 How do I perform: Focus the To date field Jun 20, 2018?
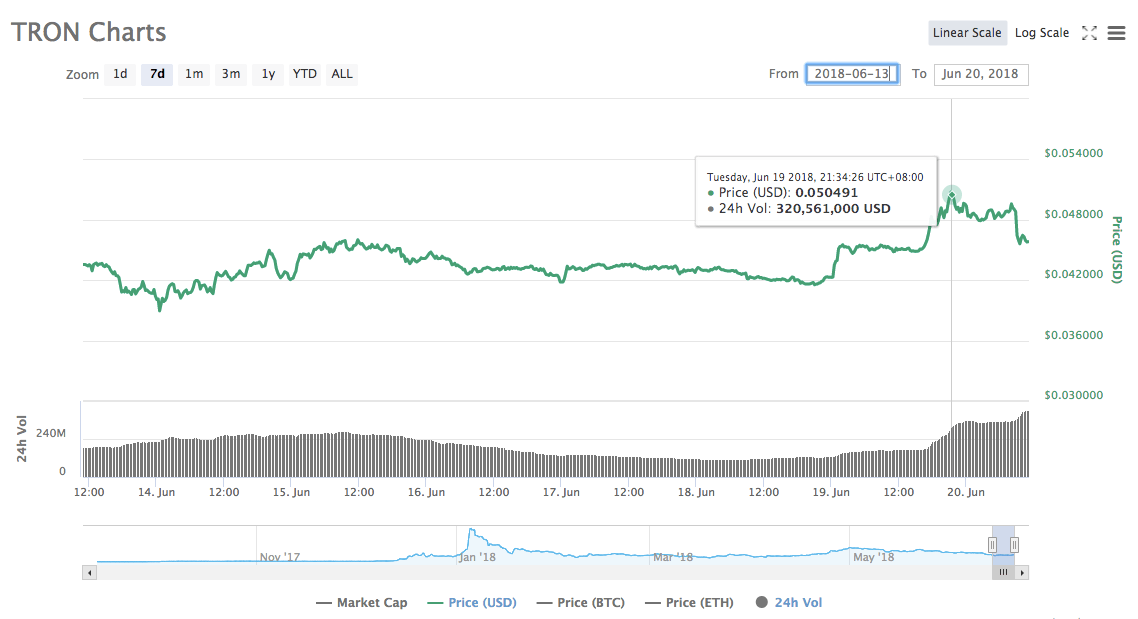981,74
